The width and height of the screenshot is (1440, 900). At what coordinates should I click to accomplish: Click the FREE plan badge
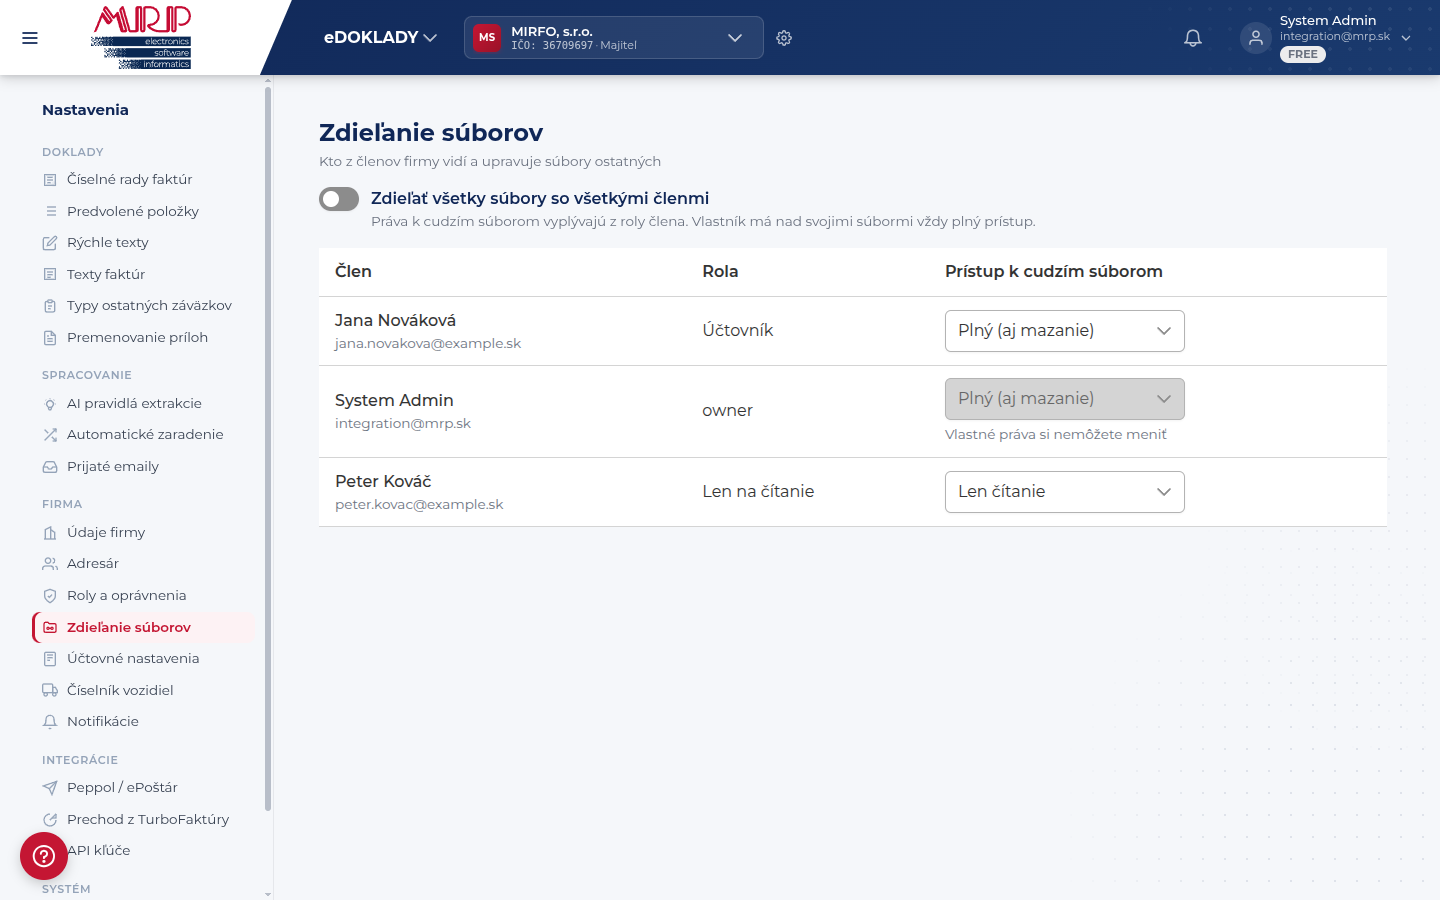pyautogui.click(x=1303, y=55)
